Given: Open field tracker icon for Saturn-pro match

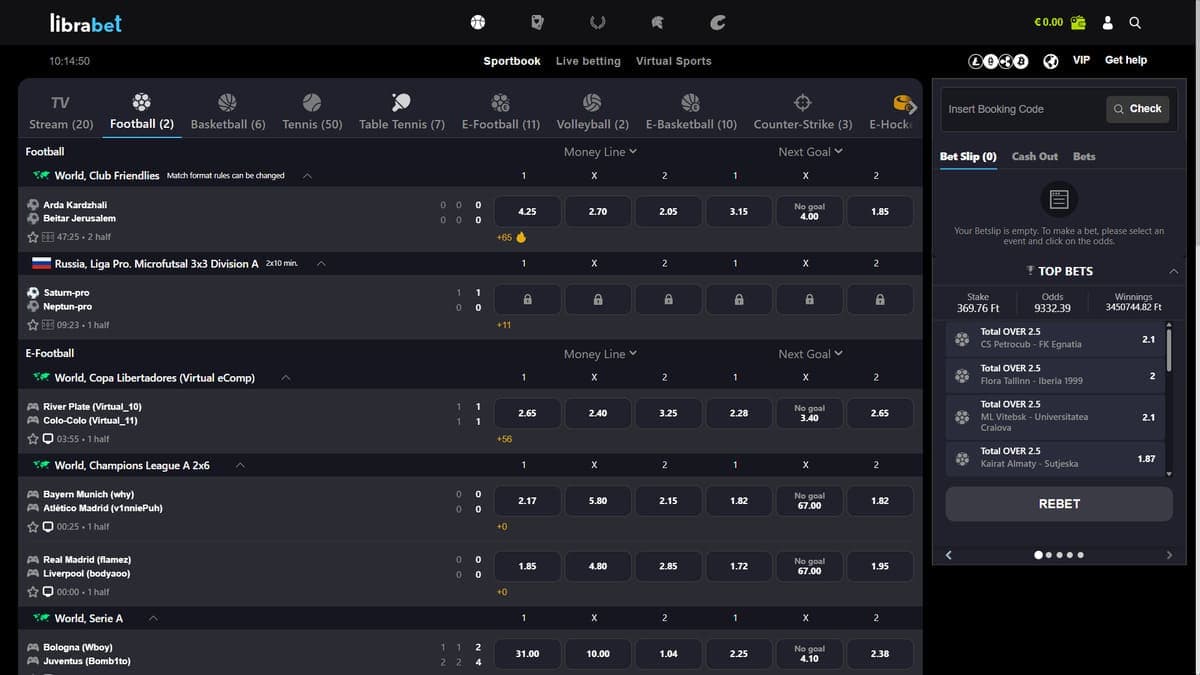Looking at the screenshot, I should tap(47, 325).
